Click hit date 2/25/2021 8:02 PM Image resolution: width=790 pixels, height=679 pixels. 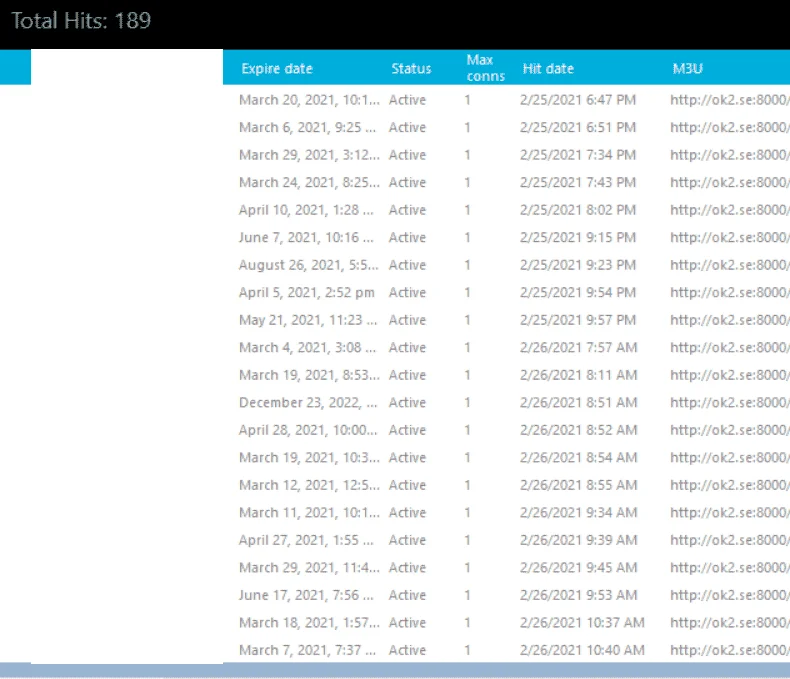point(578,210)
